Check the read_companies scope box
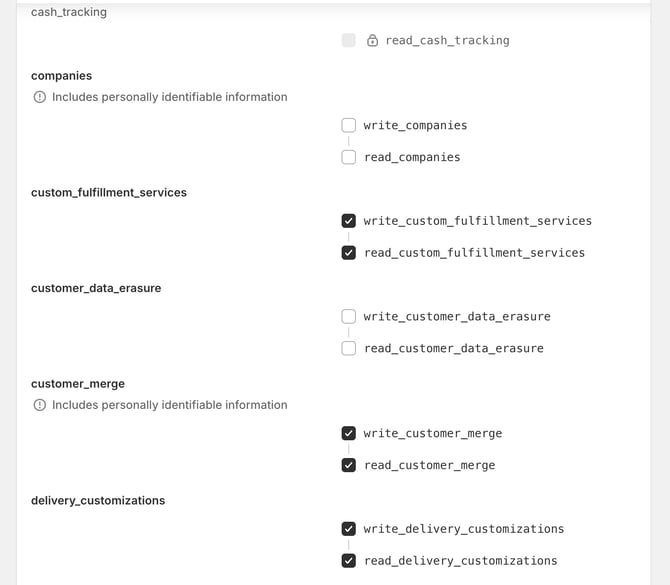Image resolution: width=670 pixels, height=585 pixels. click(x=348, y=157)
